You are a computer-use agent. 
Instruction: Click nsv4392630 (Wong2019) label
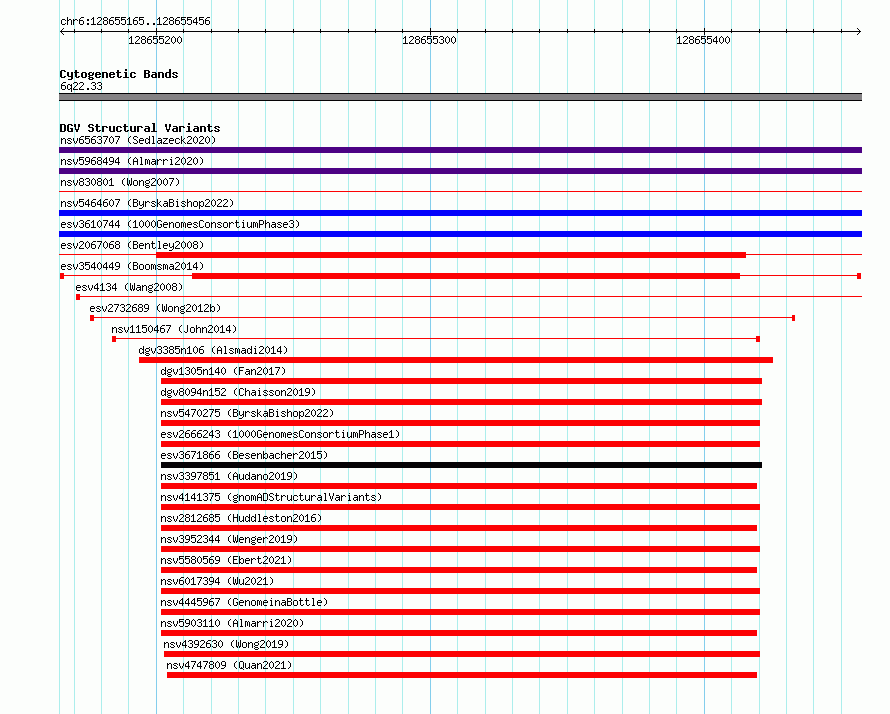coord(226,644)
